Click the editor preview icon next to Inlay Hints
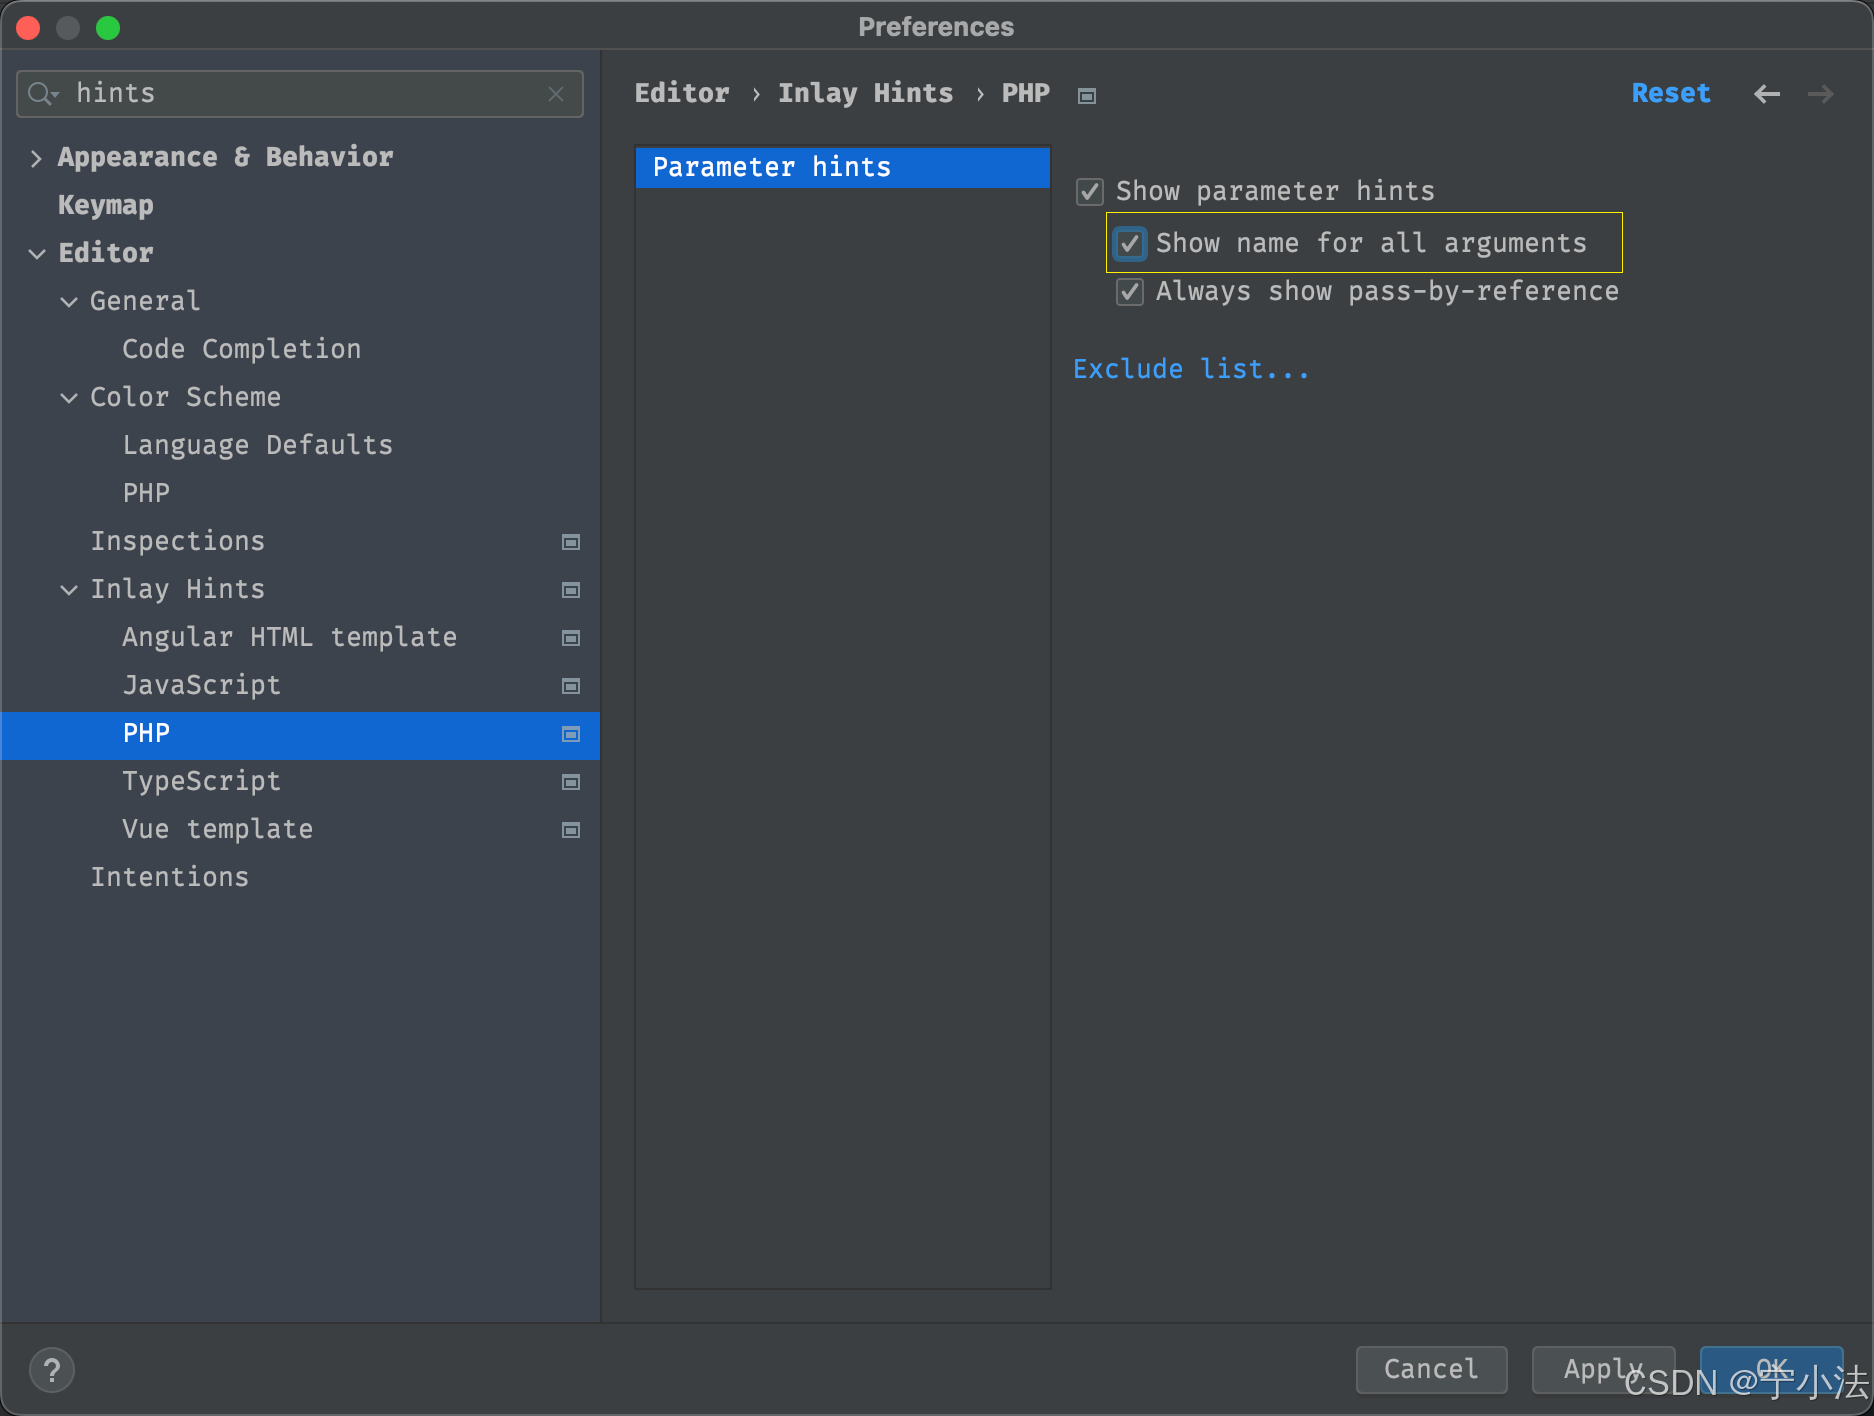 570,590
